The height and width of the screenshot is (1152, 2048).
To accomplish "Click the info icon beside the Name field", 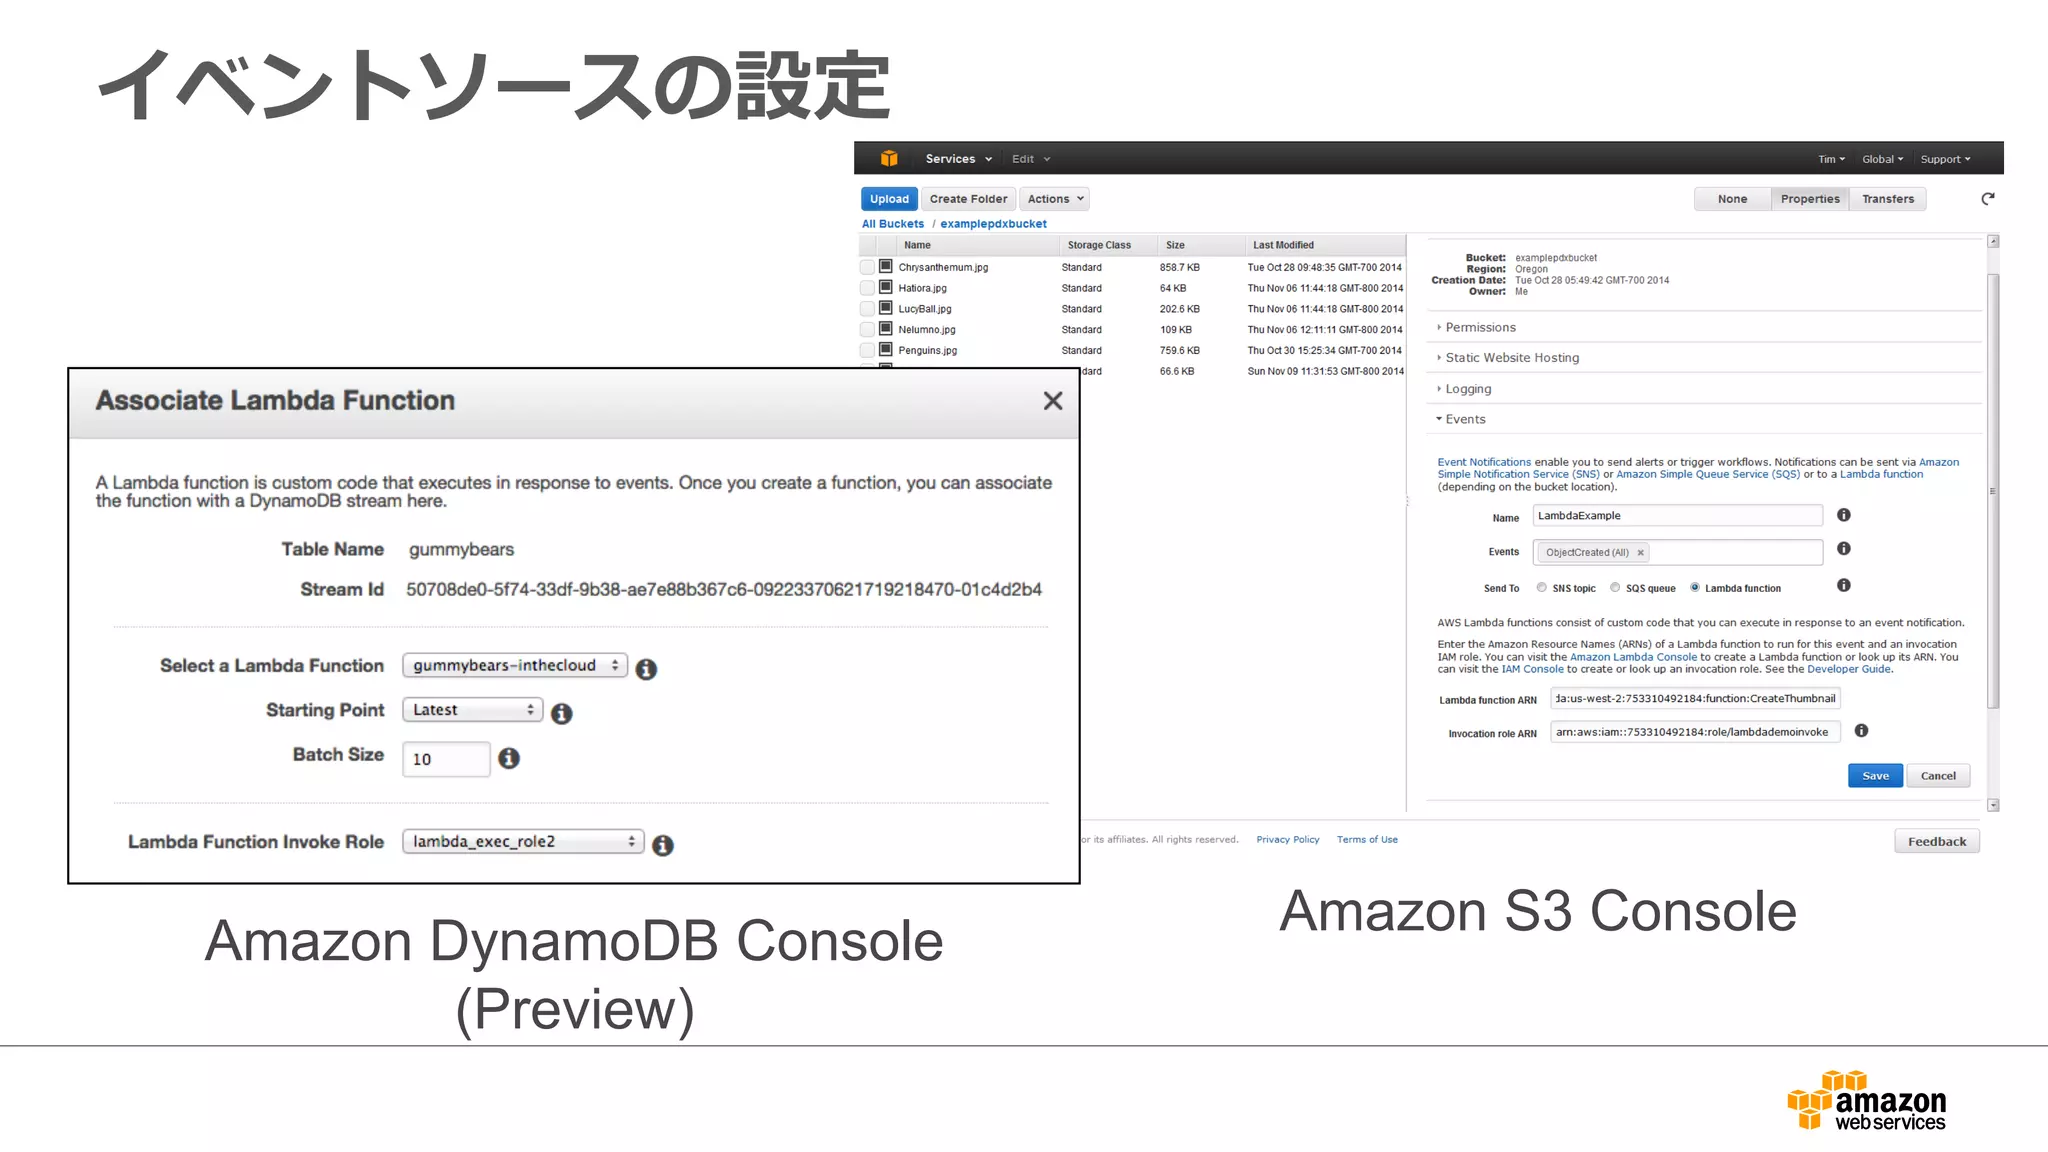I will coord(1844,515).
